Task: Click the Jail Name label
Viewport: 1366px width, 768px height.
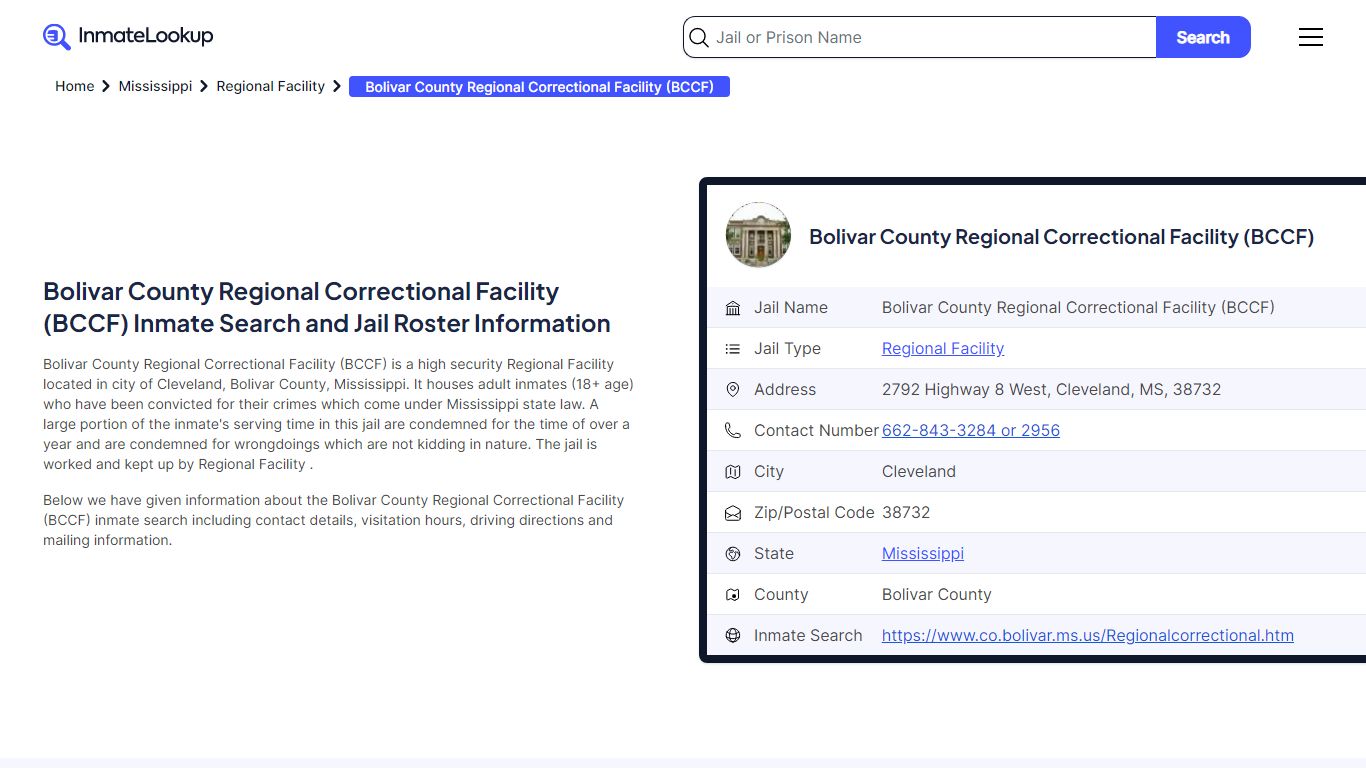Action: point(791,307)
